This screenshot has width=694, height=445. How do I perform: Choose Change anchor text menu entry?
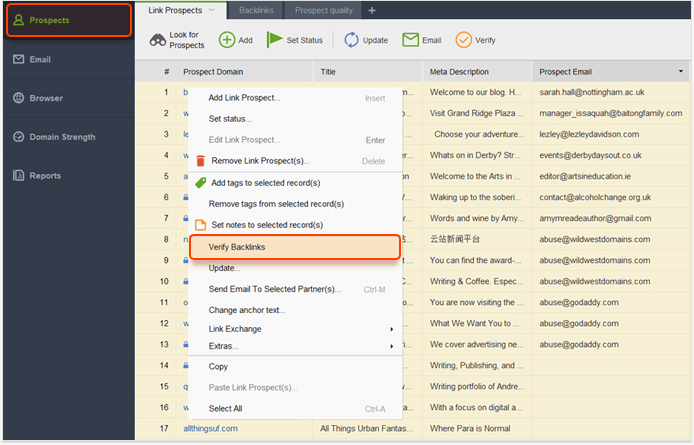(295, 310)
